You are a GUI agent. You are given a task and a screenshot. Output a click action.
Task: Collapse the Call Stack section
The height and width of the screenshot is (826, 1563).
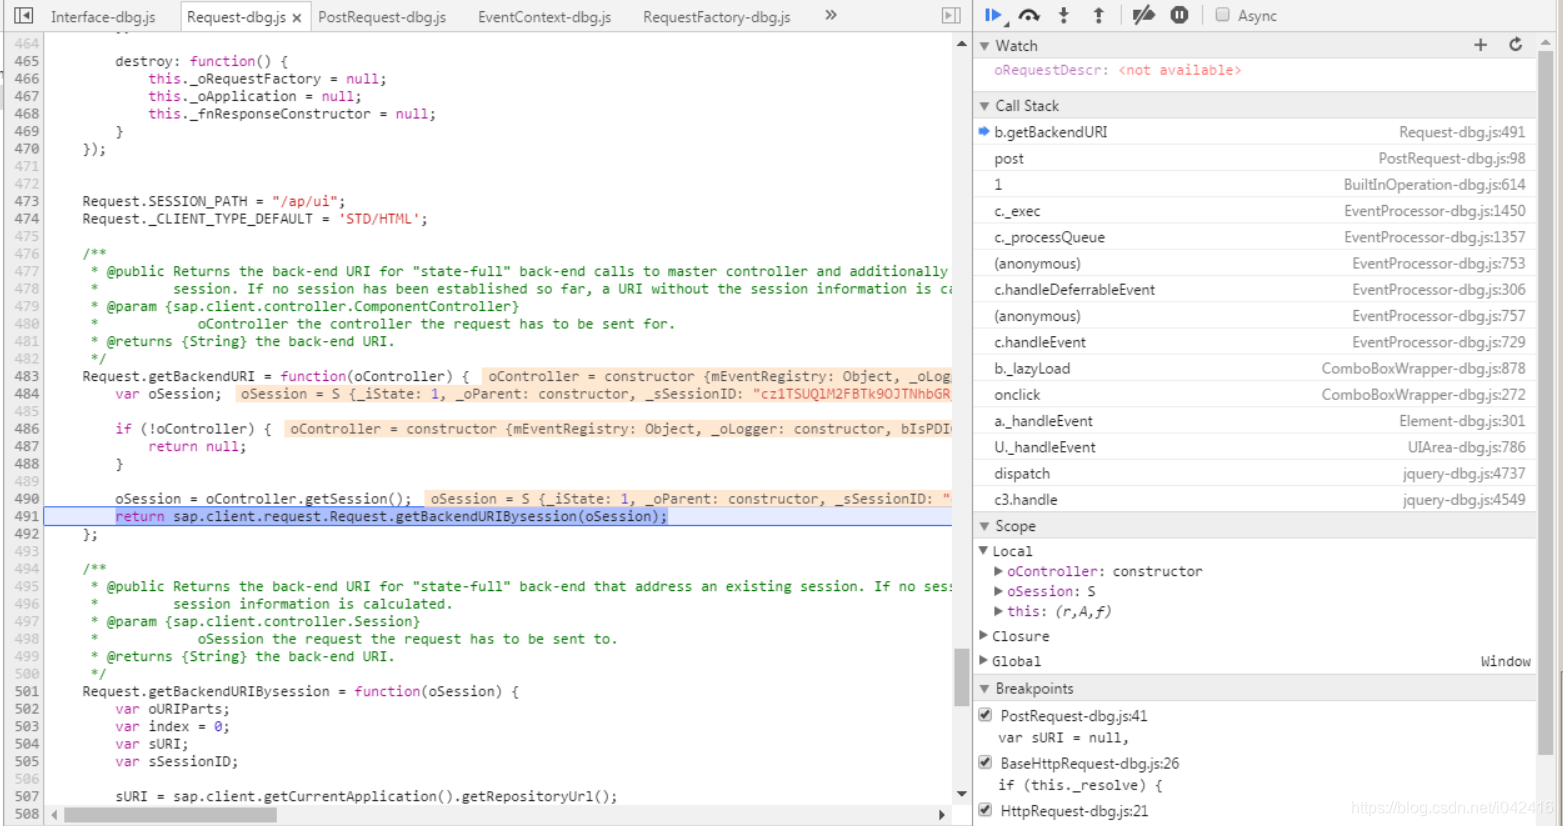985,106
